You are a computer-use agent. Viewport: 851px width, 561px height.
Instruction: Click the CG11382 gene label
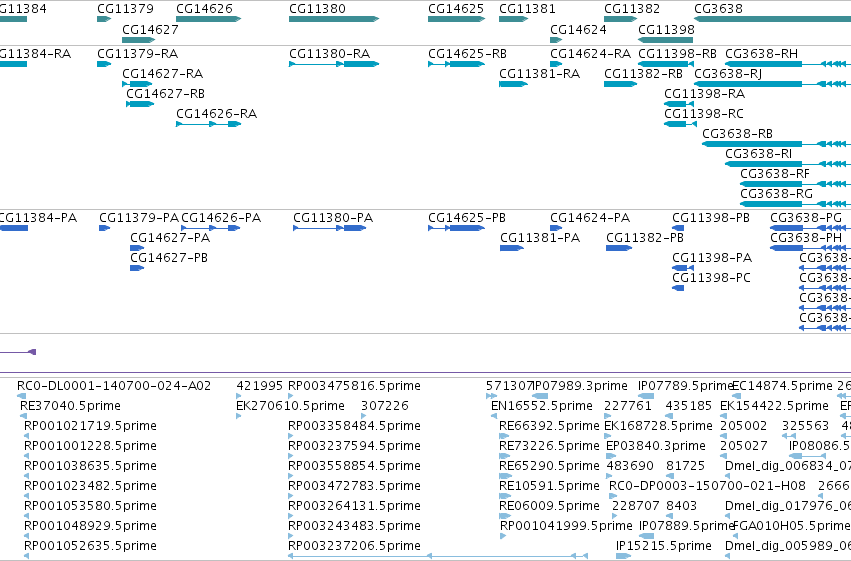(632, 9)
